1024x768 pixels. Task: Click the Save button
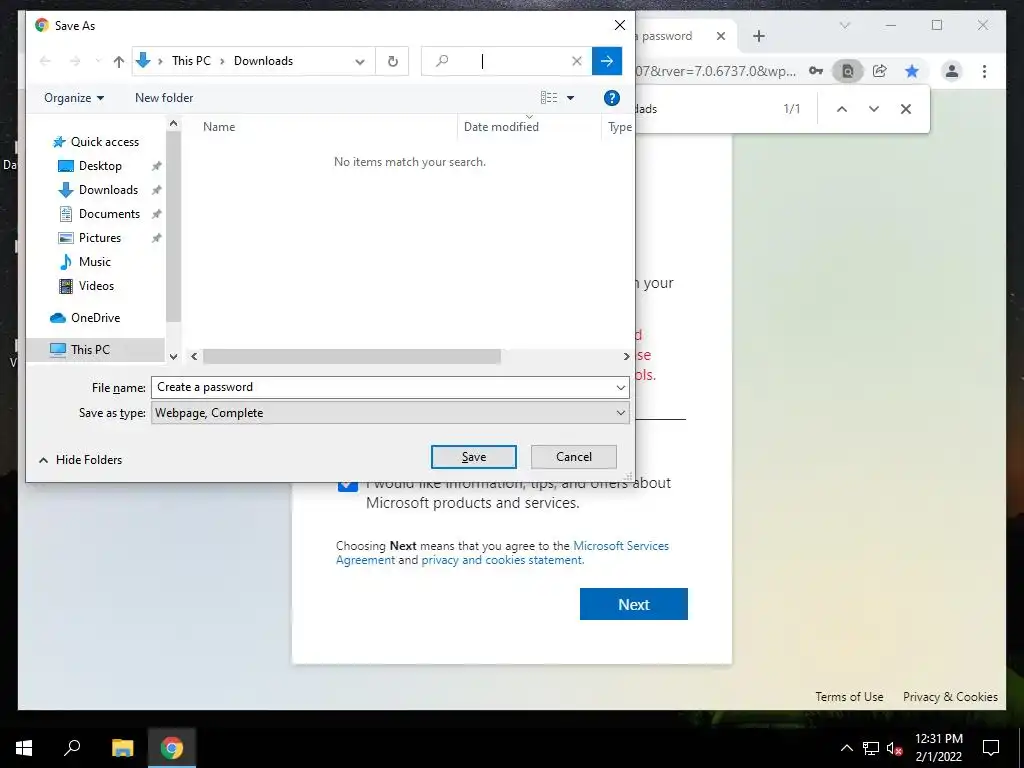point(473,457)
